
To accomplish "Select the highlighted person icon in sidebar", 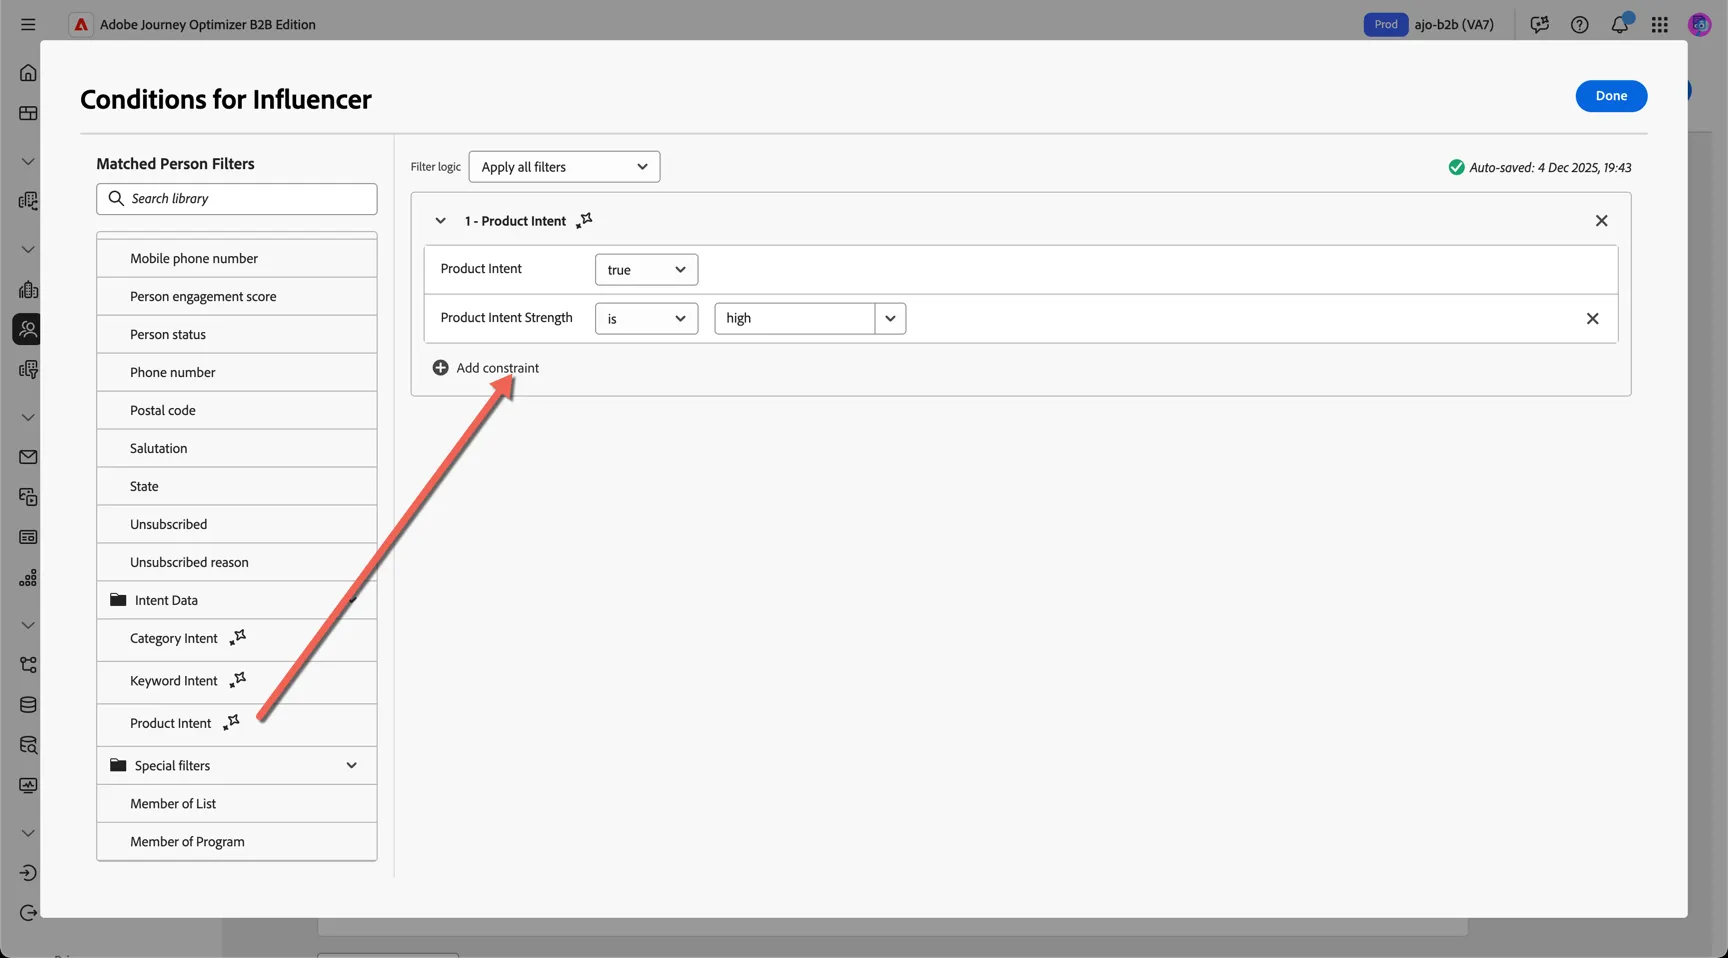I will [27, 329].
